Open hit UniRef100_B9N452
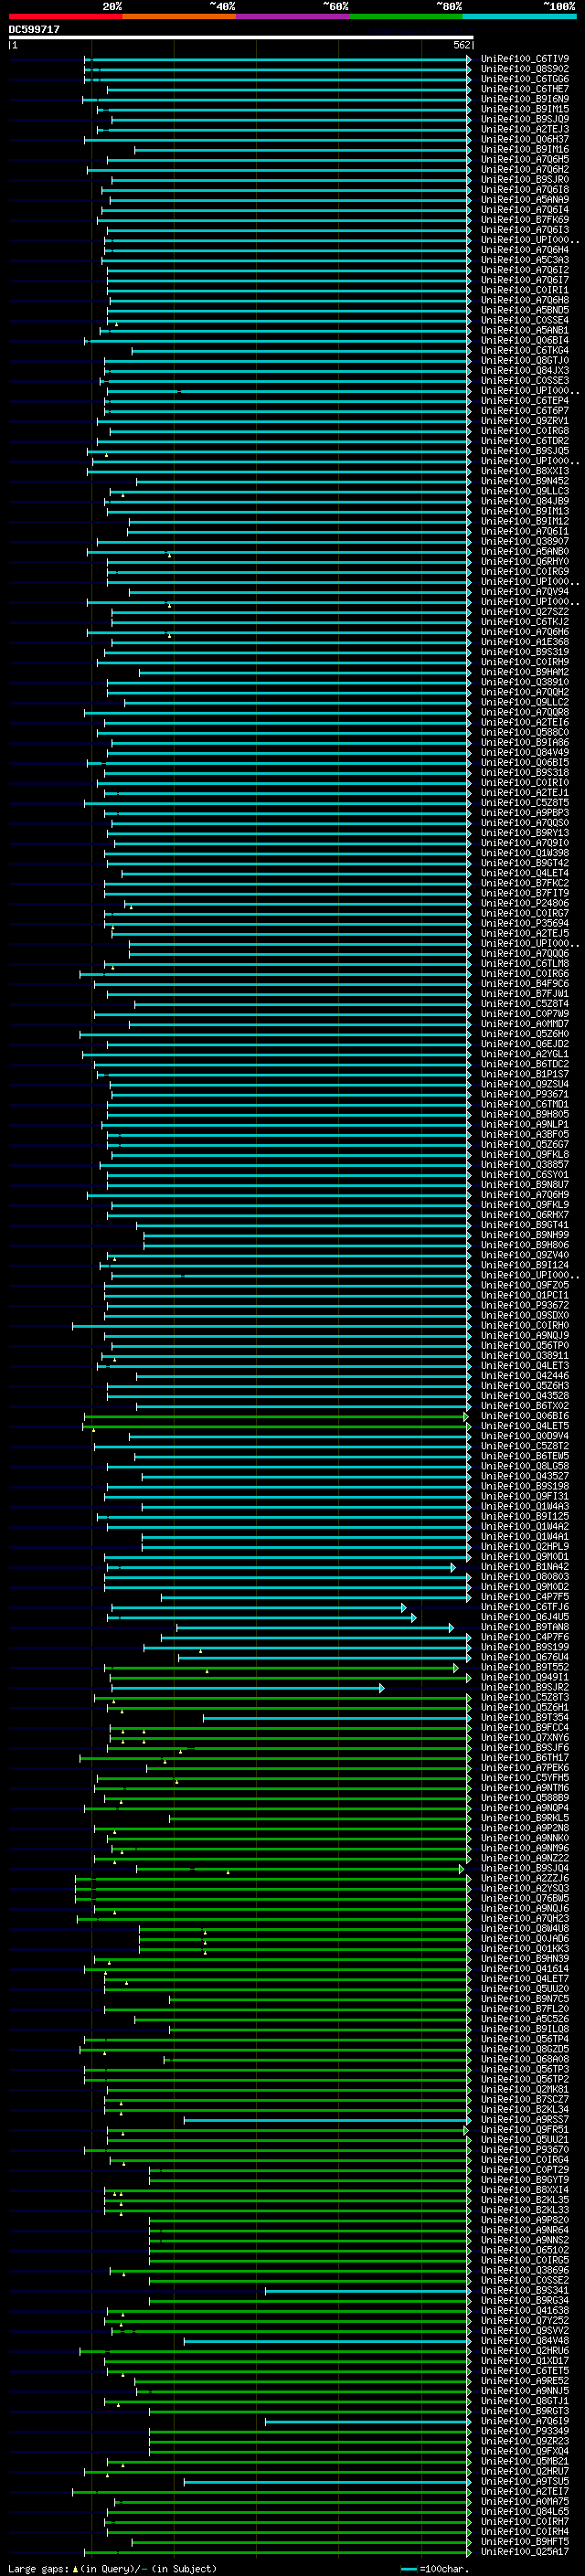The image size is (585, 2576). [x=524, y=481]
